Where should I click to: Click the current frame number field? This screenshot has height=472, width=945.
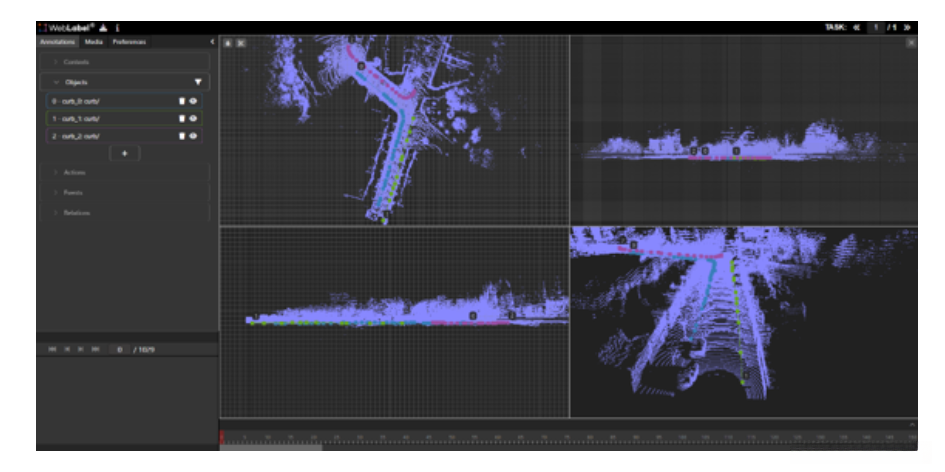point(120,350)
